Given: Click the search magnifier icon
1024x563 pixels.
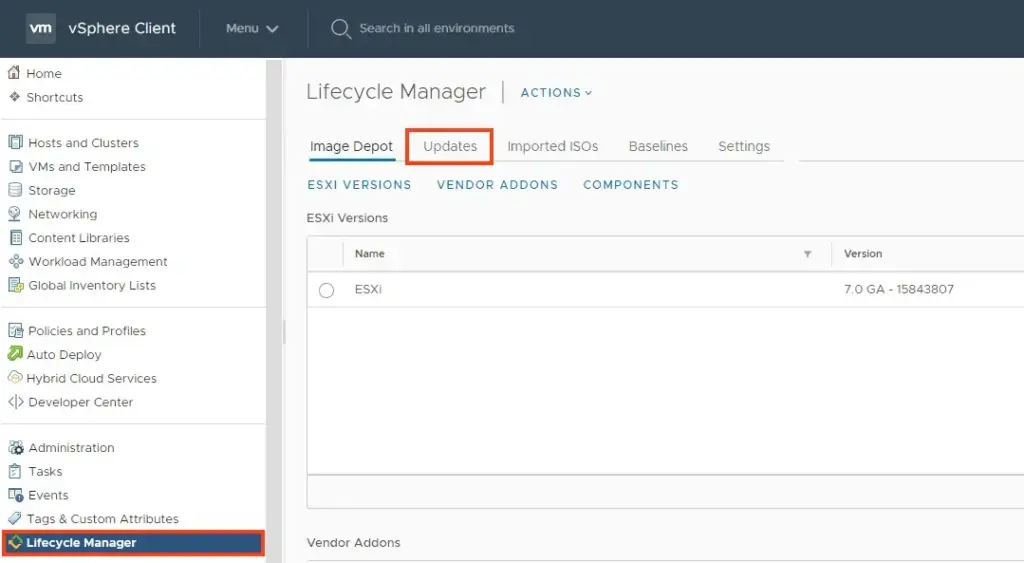Looking at the screenshot, I should point(341,29).
